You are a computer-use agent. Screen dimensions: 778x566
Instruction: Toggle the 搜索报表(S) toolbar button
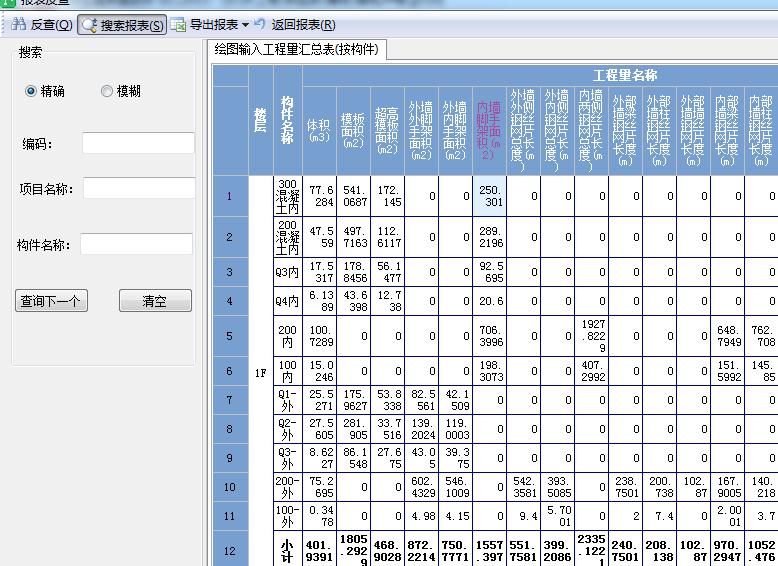pos(122,25)
